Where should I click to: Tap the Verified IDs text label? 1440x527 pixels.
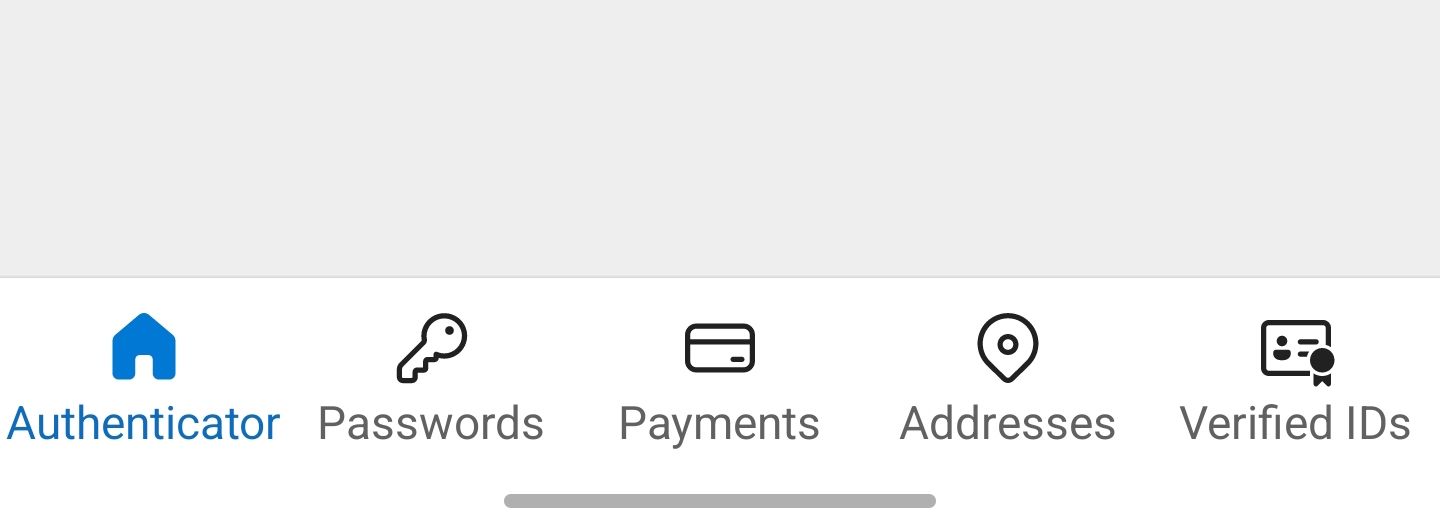point(1295,424)
